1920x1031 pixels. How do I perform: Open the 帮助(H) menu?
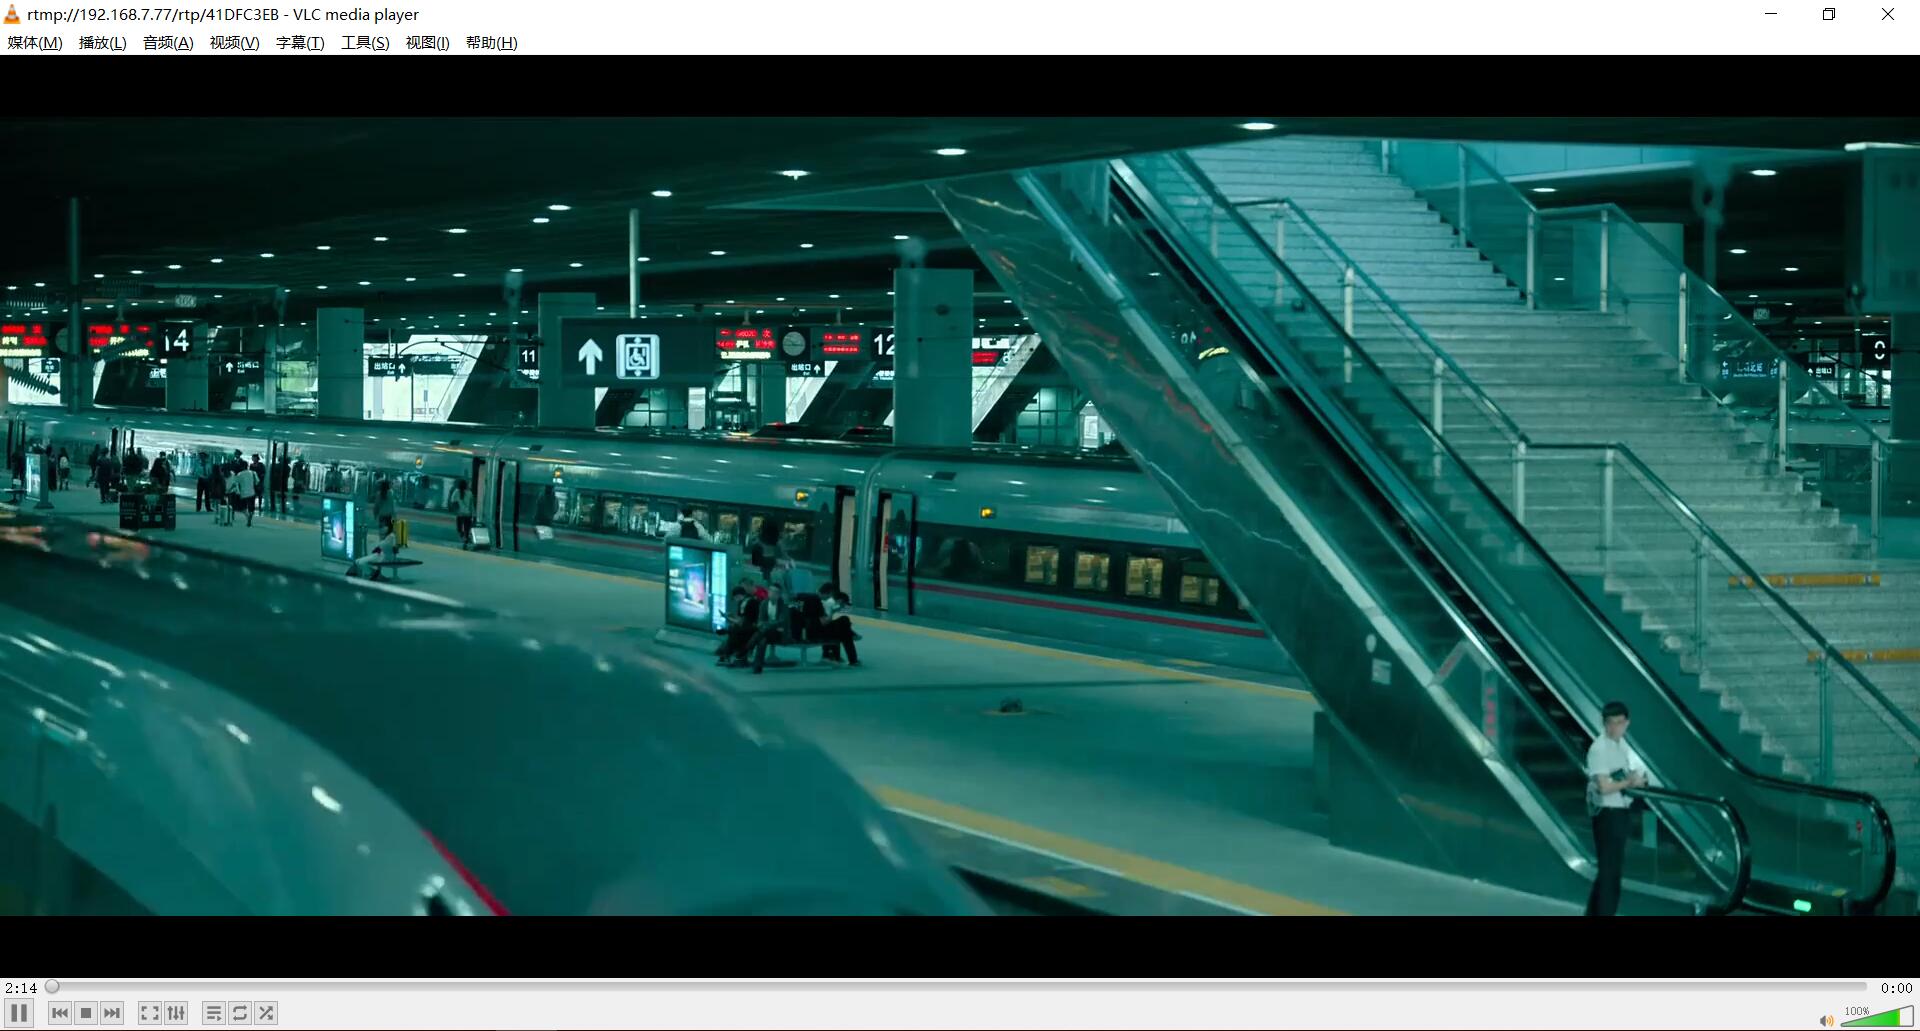point(489,42)
